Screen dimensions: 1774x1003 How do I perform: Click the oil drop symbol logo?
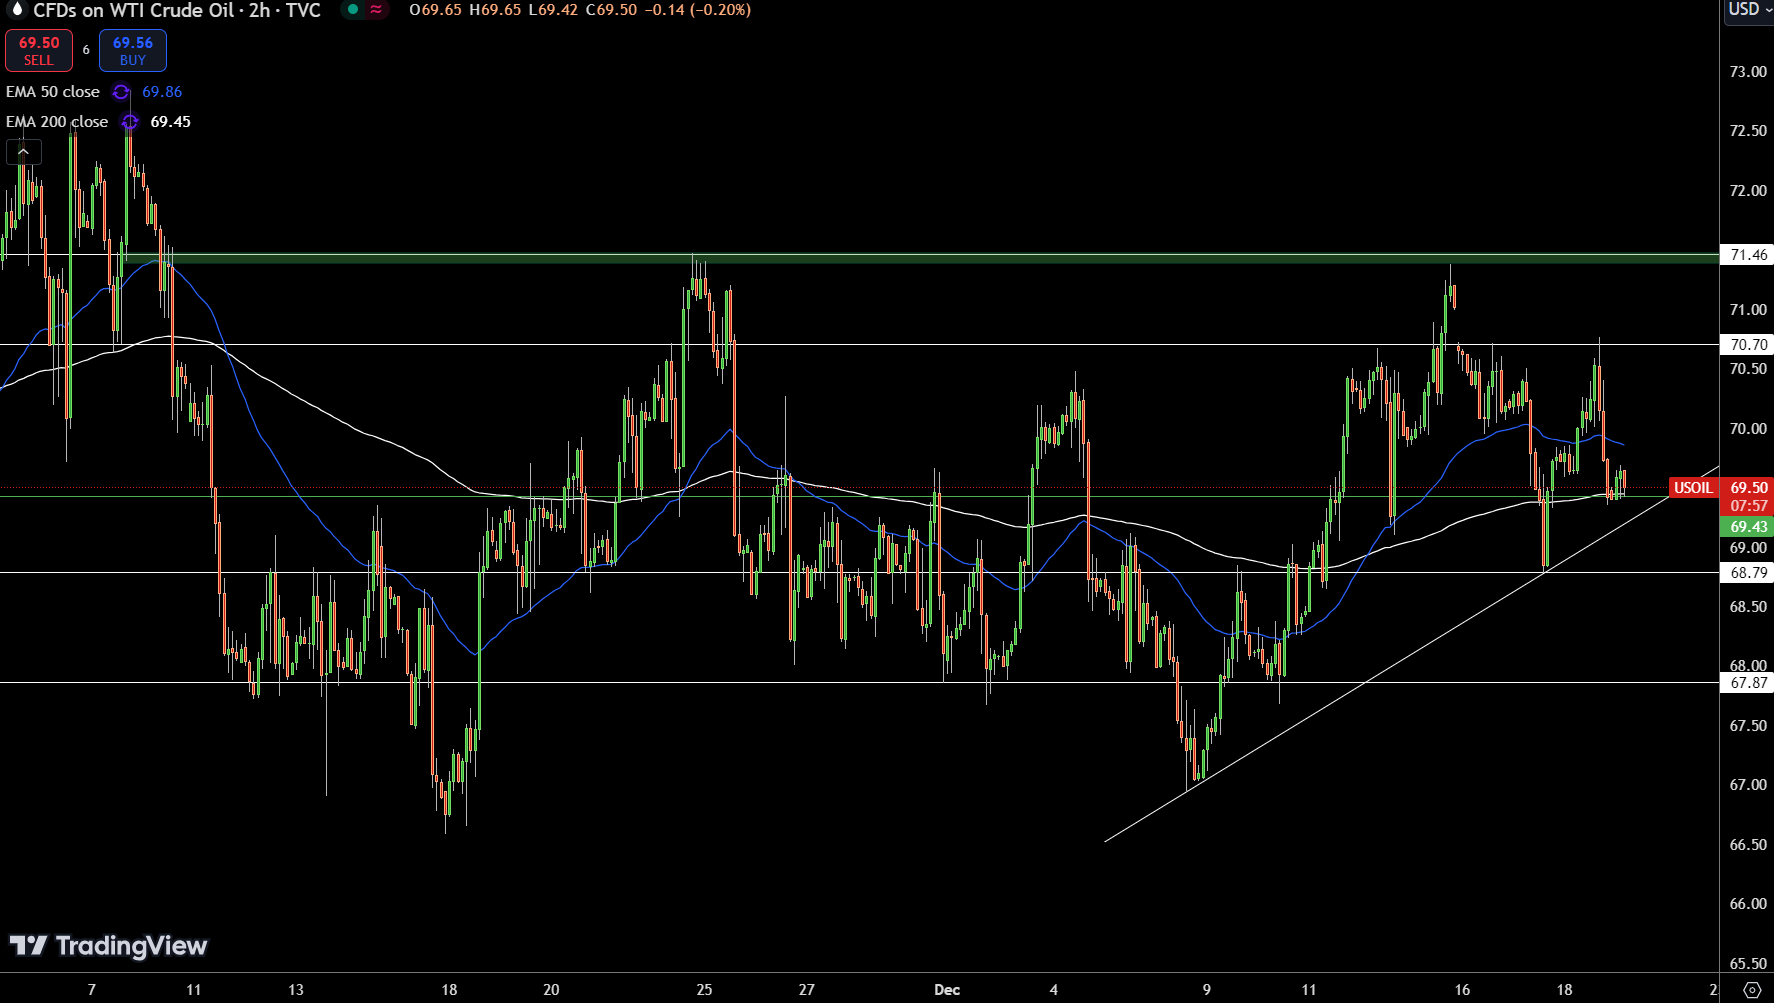(16, 10)
